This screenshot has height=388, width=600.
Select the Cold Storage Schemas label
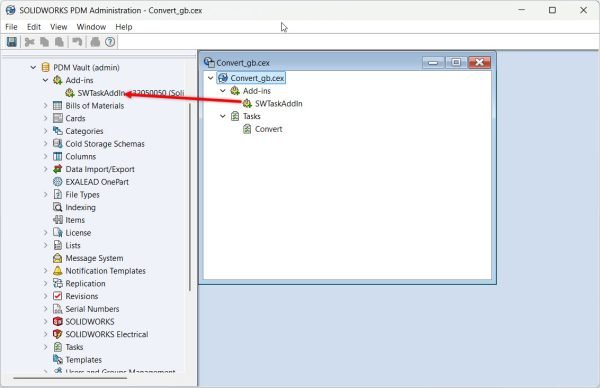[x=105, y=143]
